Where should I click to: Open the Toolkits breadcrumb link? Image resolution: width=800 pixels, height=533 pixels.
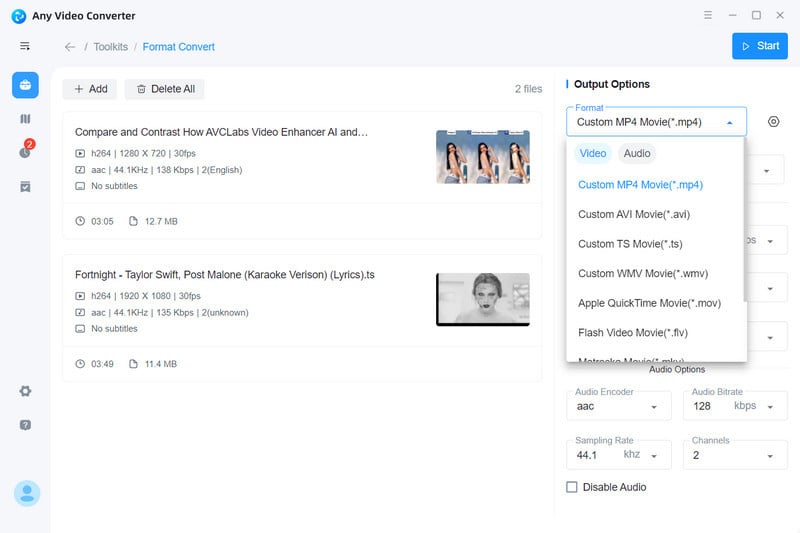(111, 47)
